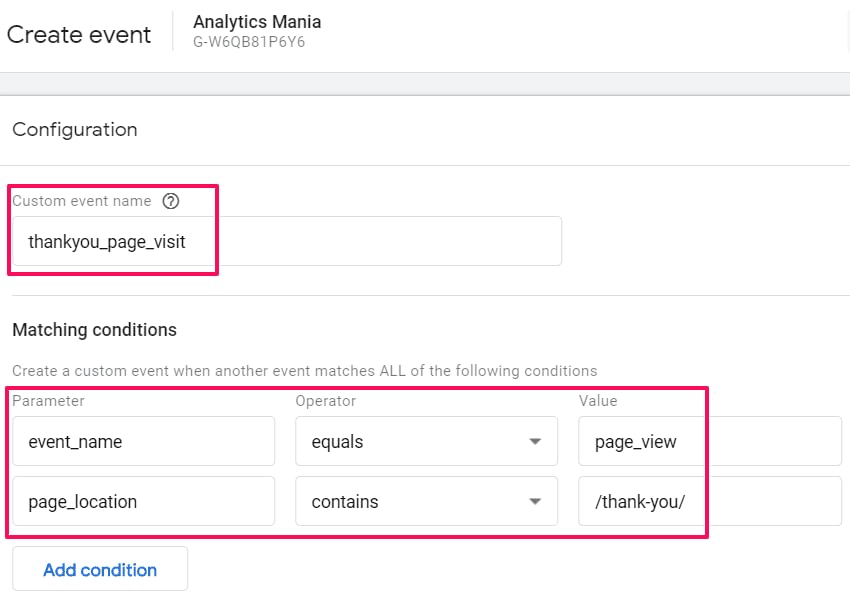Click the Analytics Mania property name
The height and width of the screenshot is (604, 850).
pos(257,22)
